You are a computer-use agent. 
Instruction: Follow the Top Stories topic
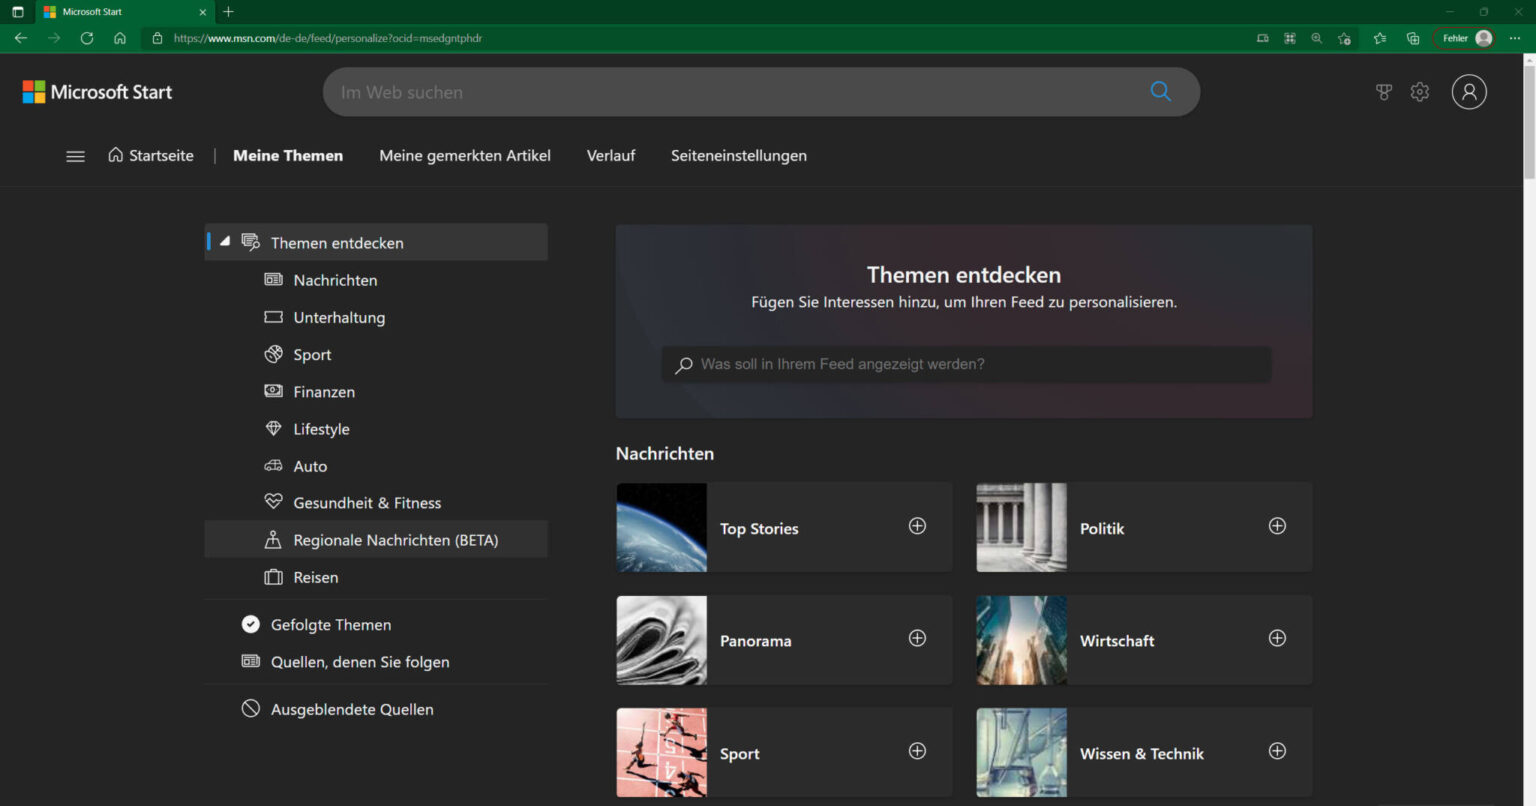coord(917,526)
